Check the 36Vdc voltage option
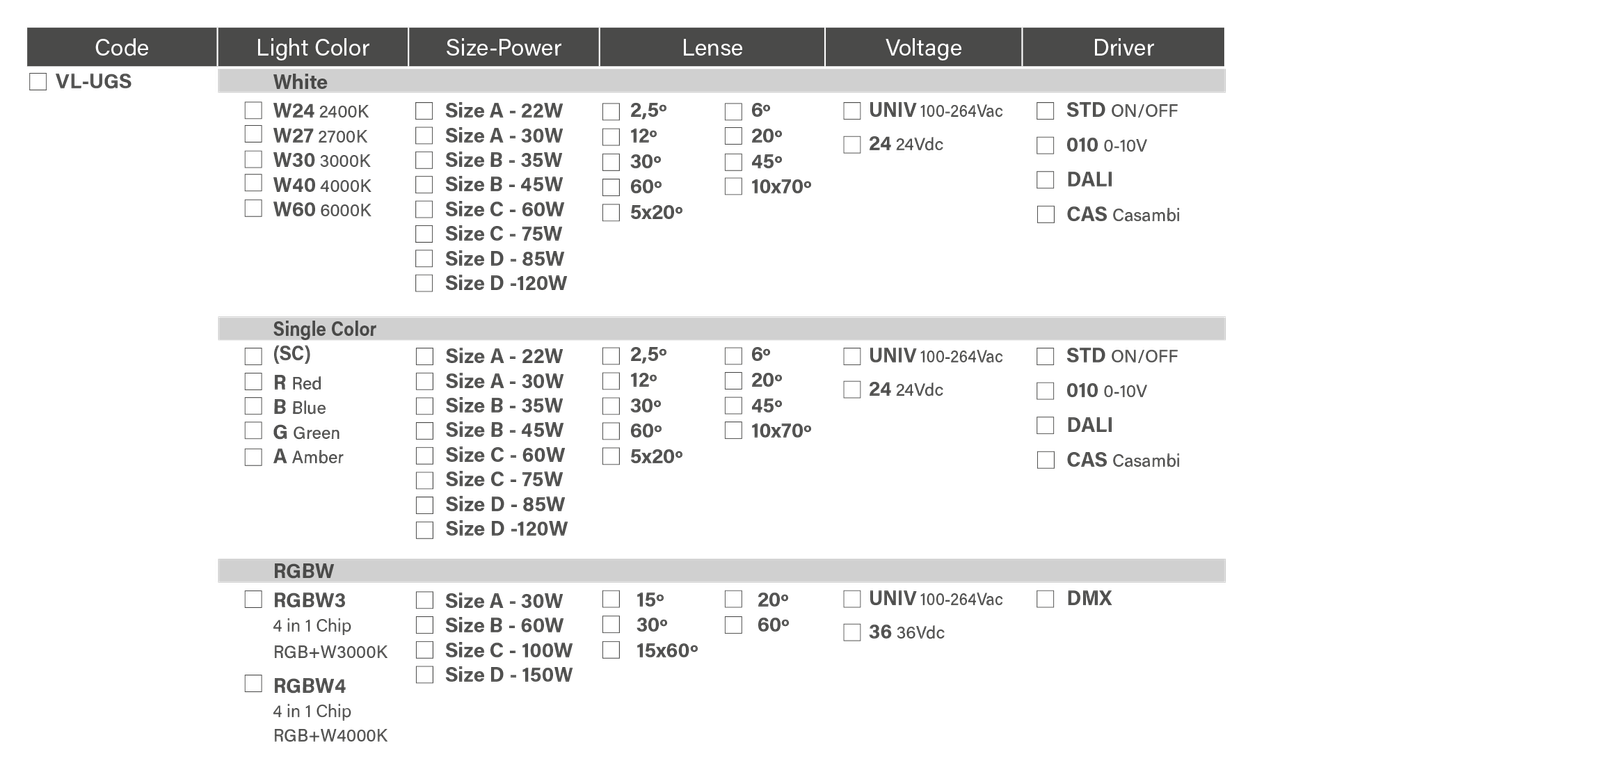Image resolution: width=1600 pixels, height=772 pixels. (852, 633)
